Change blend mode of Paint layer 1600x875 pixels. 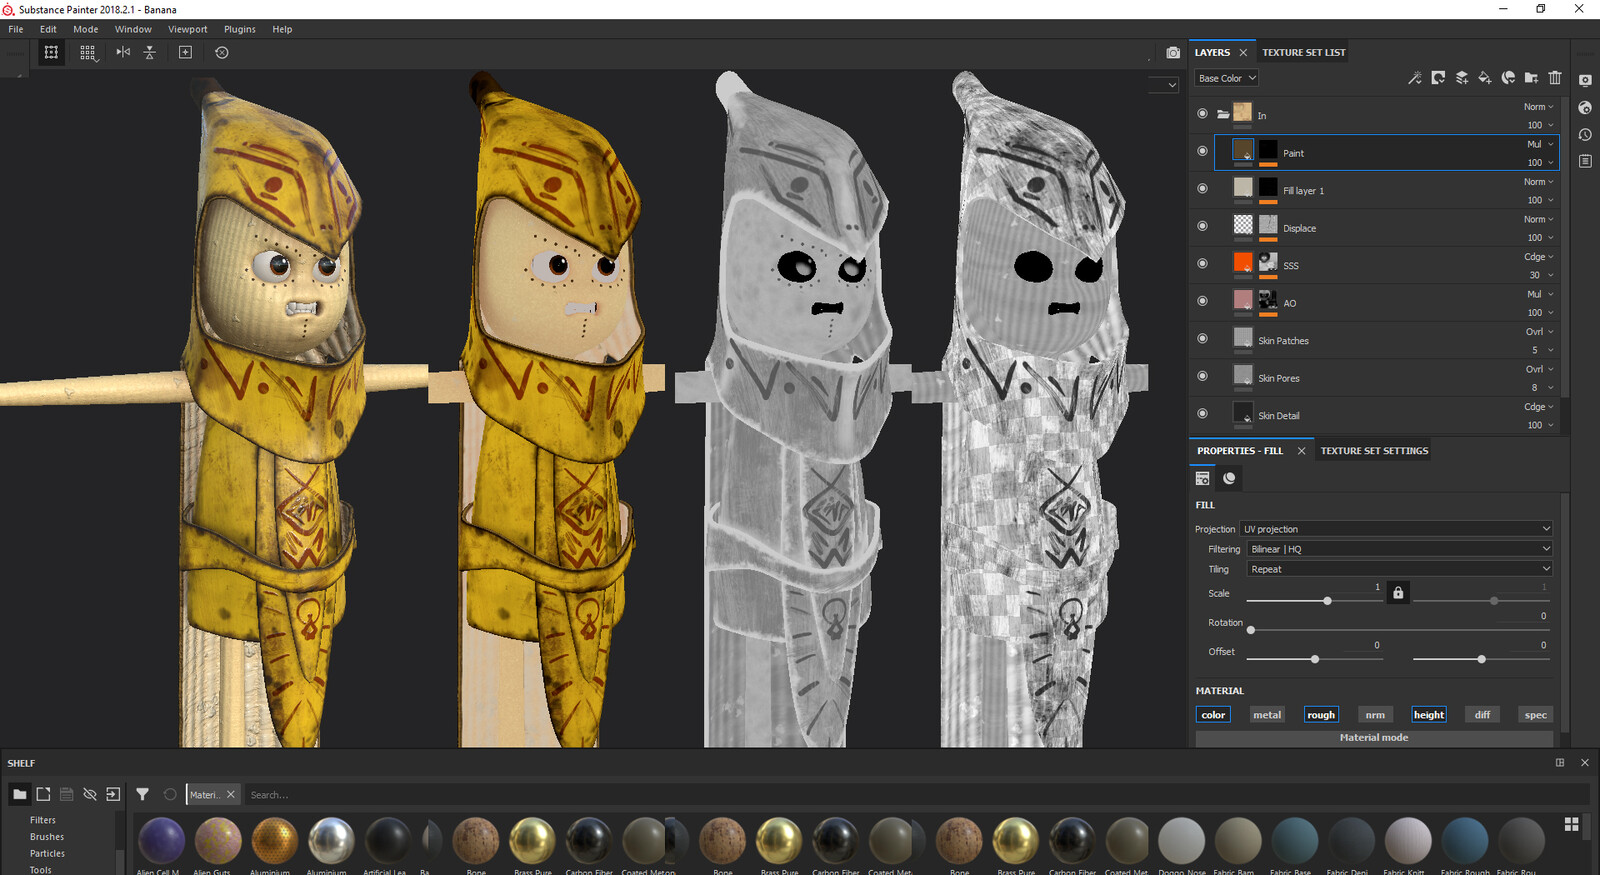(1539, 144)
